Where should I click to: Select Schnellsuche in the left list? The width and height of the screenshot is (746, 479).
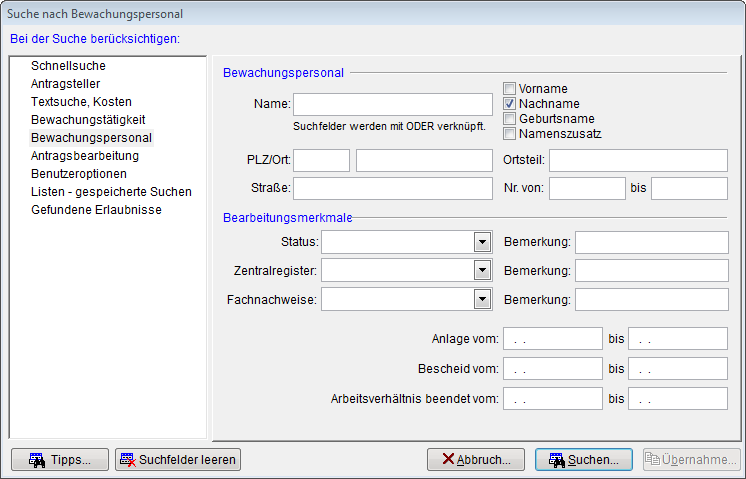coord(68,66)
